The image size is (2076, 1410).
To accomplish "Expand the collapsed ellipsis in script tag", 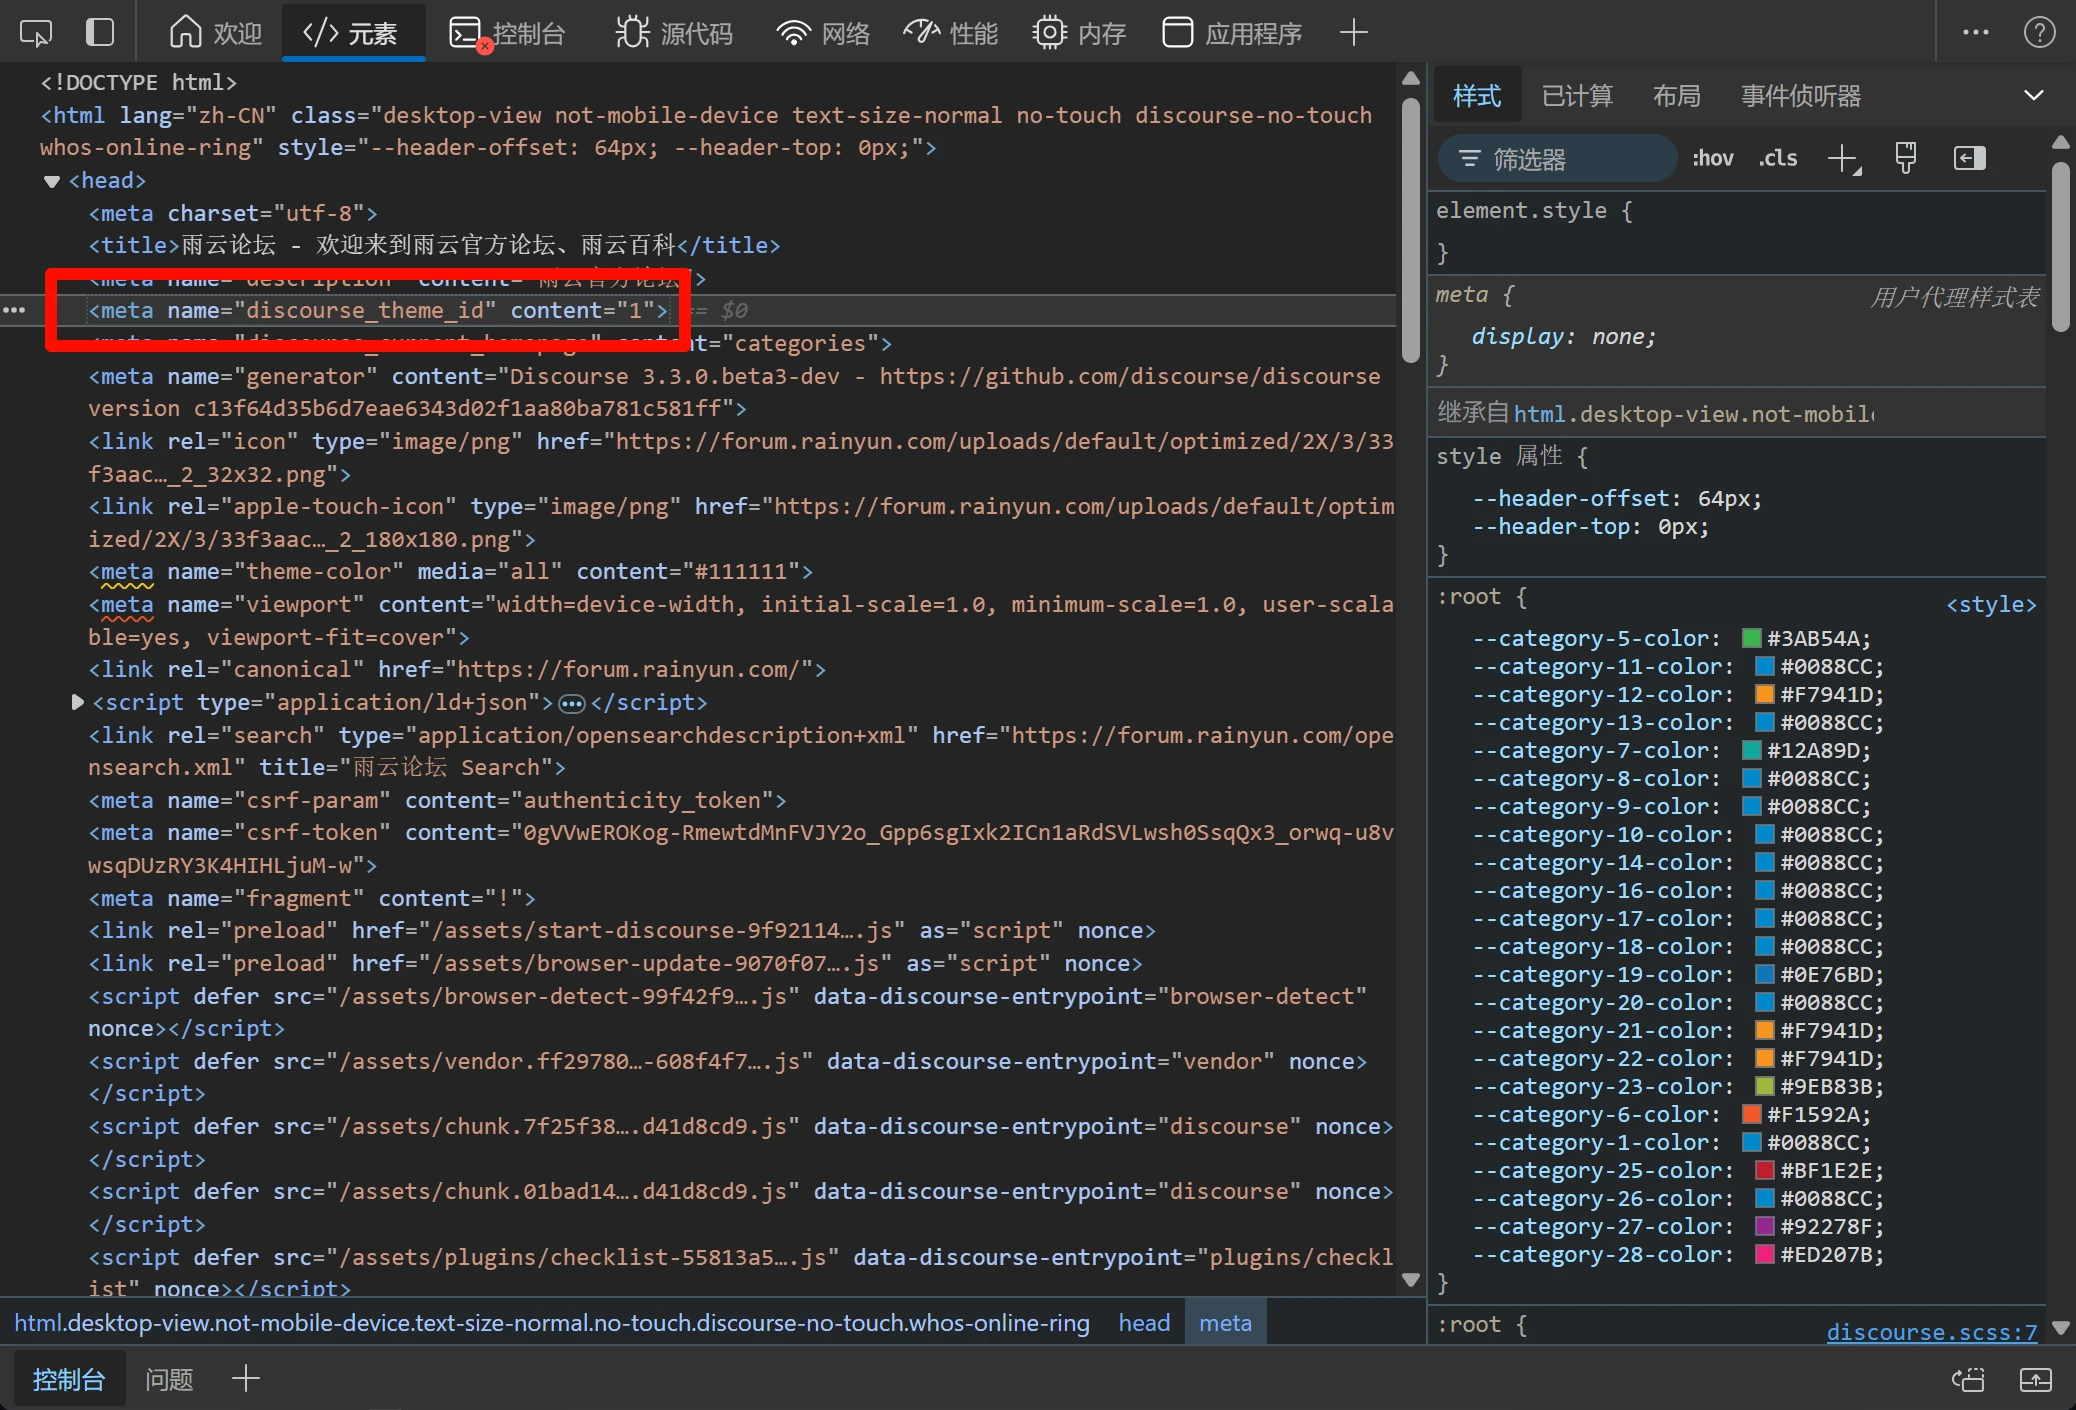I will 571,704.
